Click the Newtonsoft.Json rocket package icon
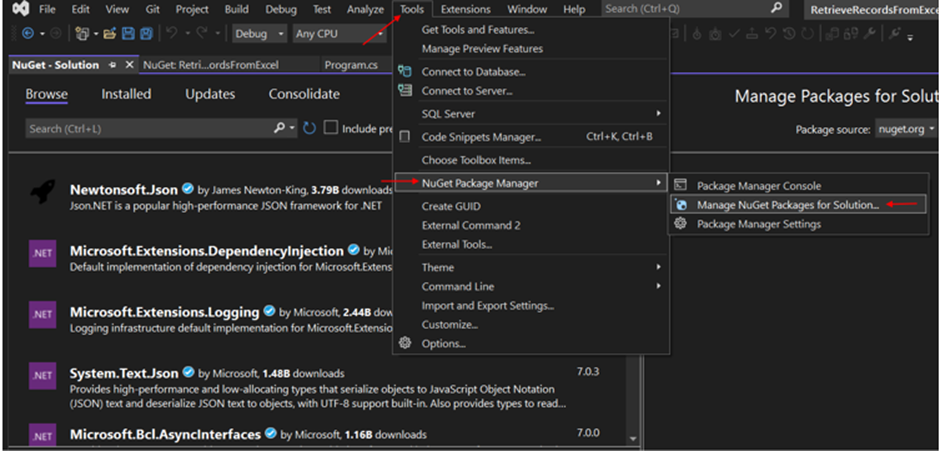 click(x=42, y=191)
